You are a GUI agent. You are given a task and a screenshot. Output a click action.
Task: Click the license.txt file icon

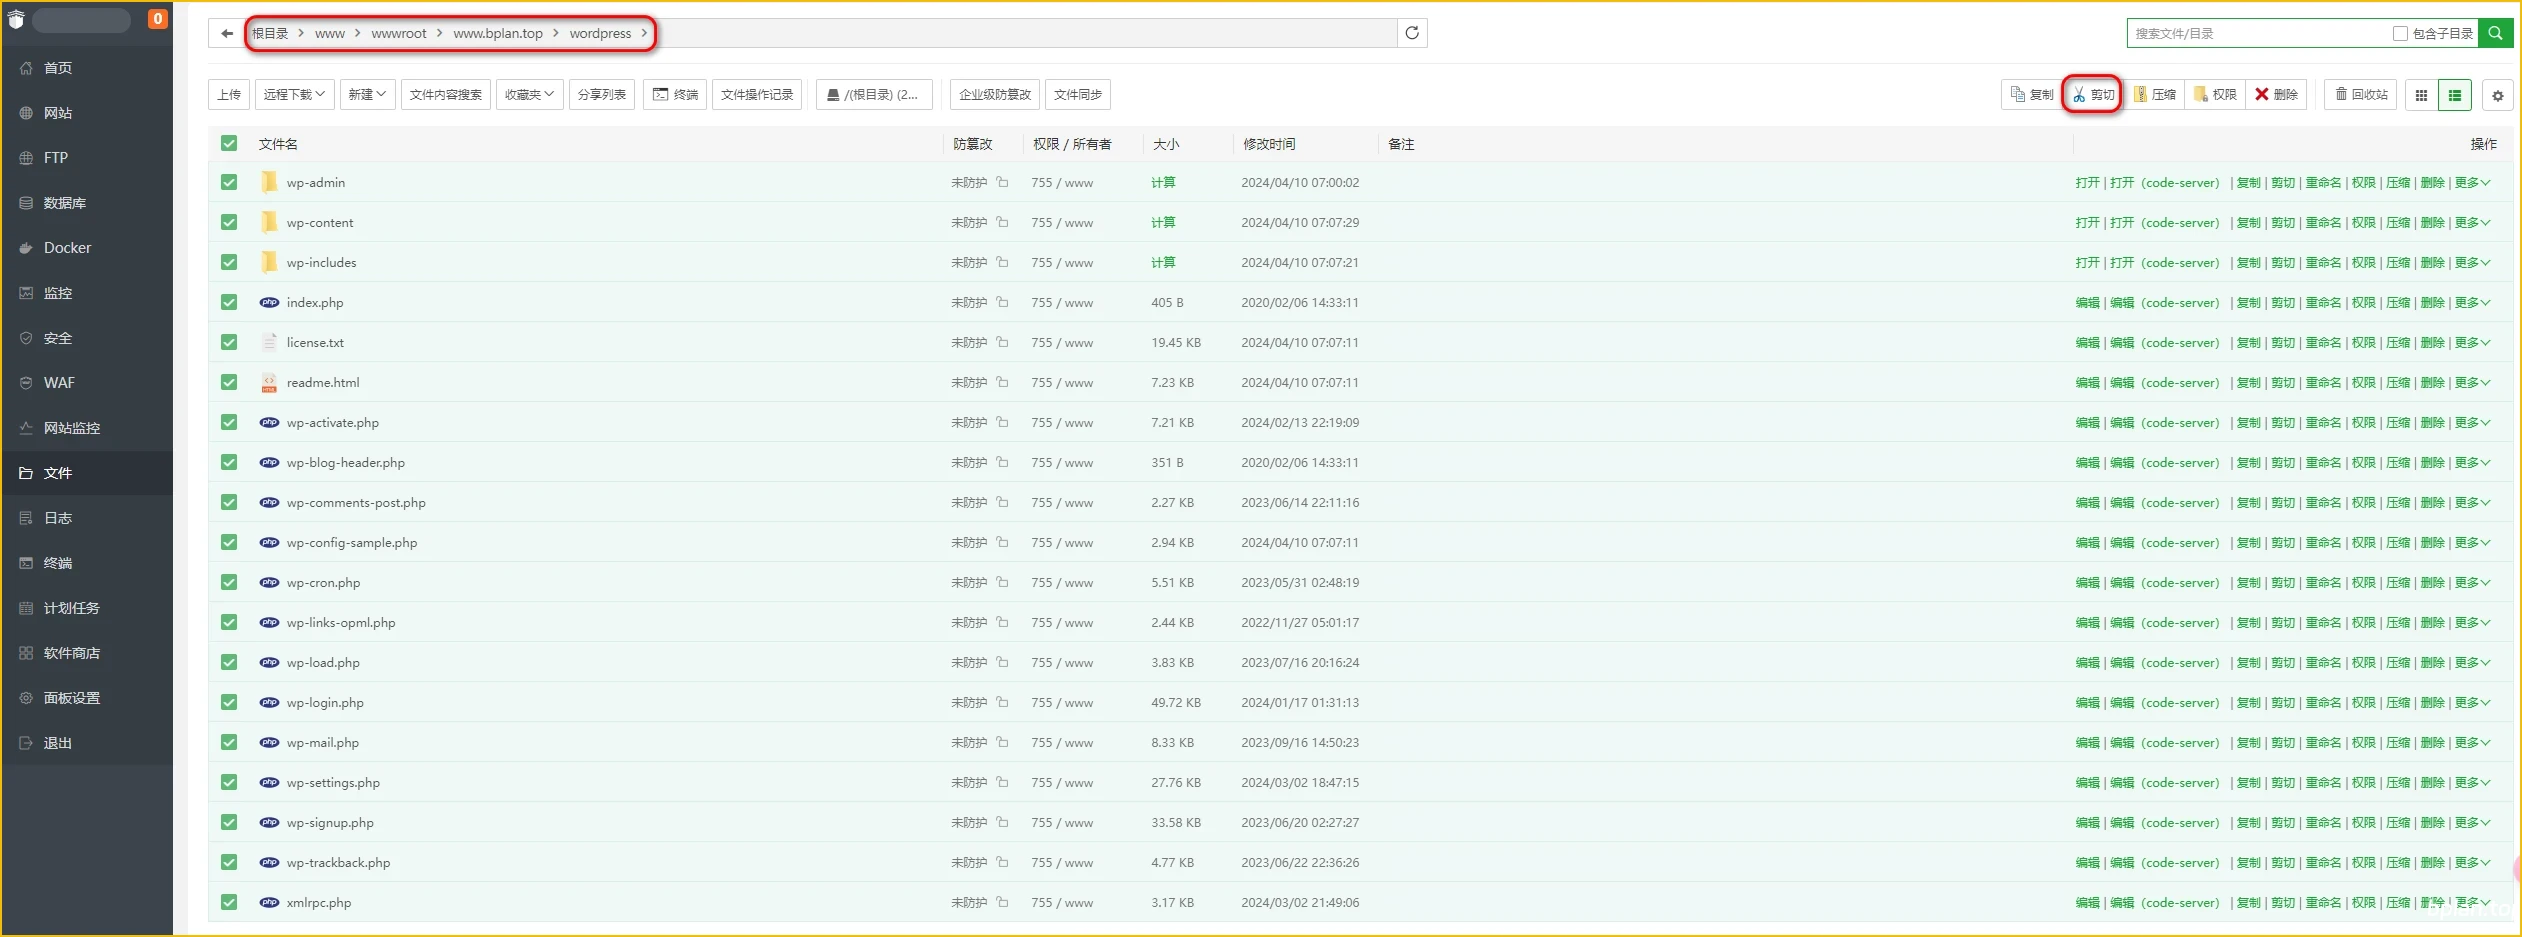pyautogui.click(x=269, y=342)
